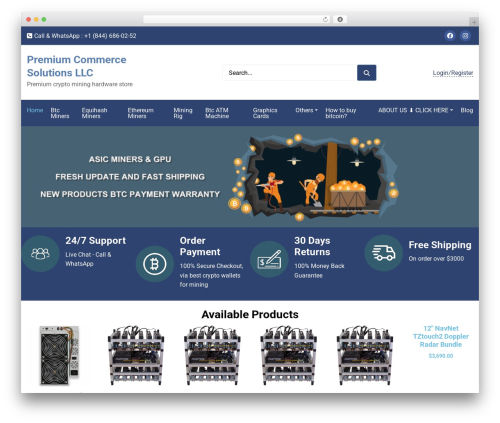The height and width of the screenshot is (423, 500).
Task: Click the miners cave banner illustration
Action: 313,177
